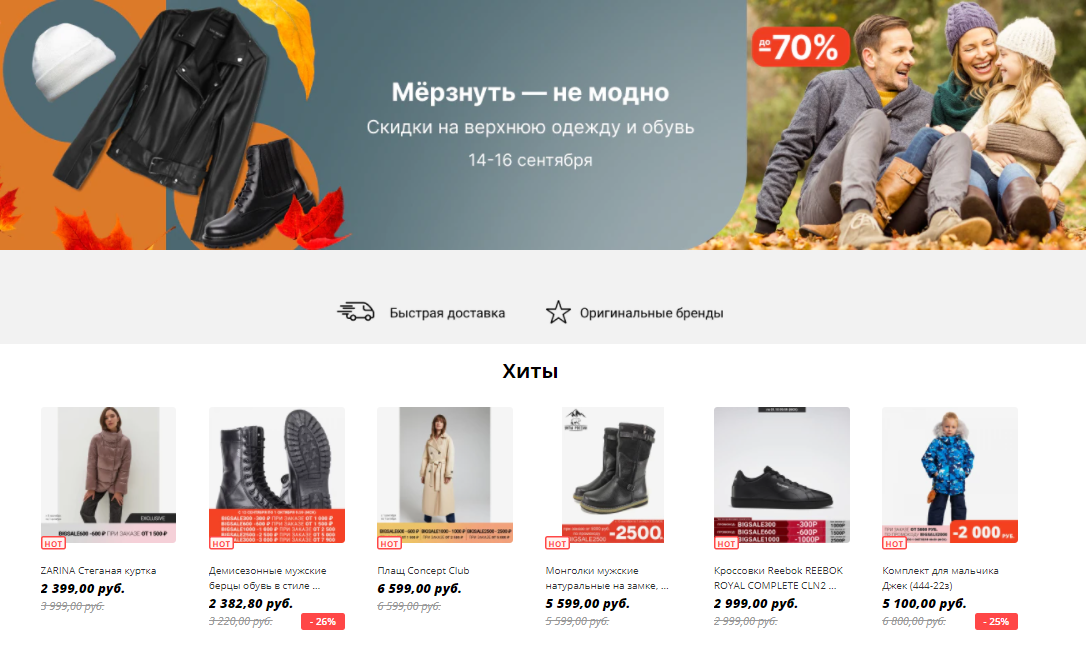Open Комплект для мальчика Джек link
This screenshot has height=672, width=1086.
pos(940,578)
